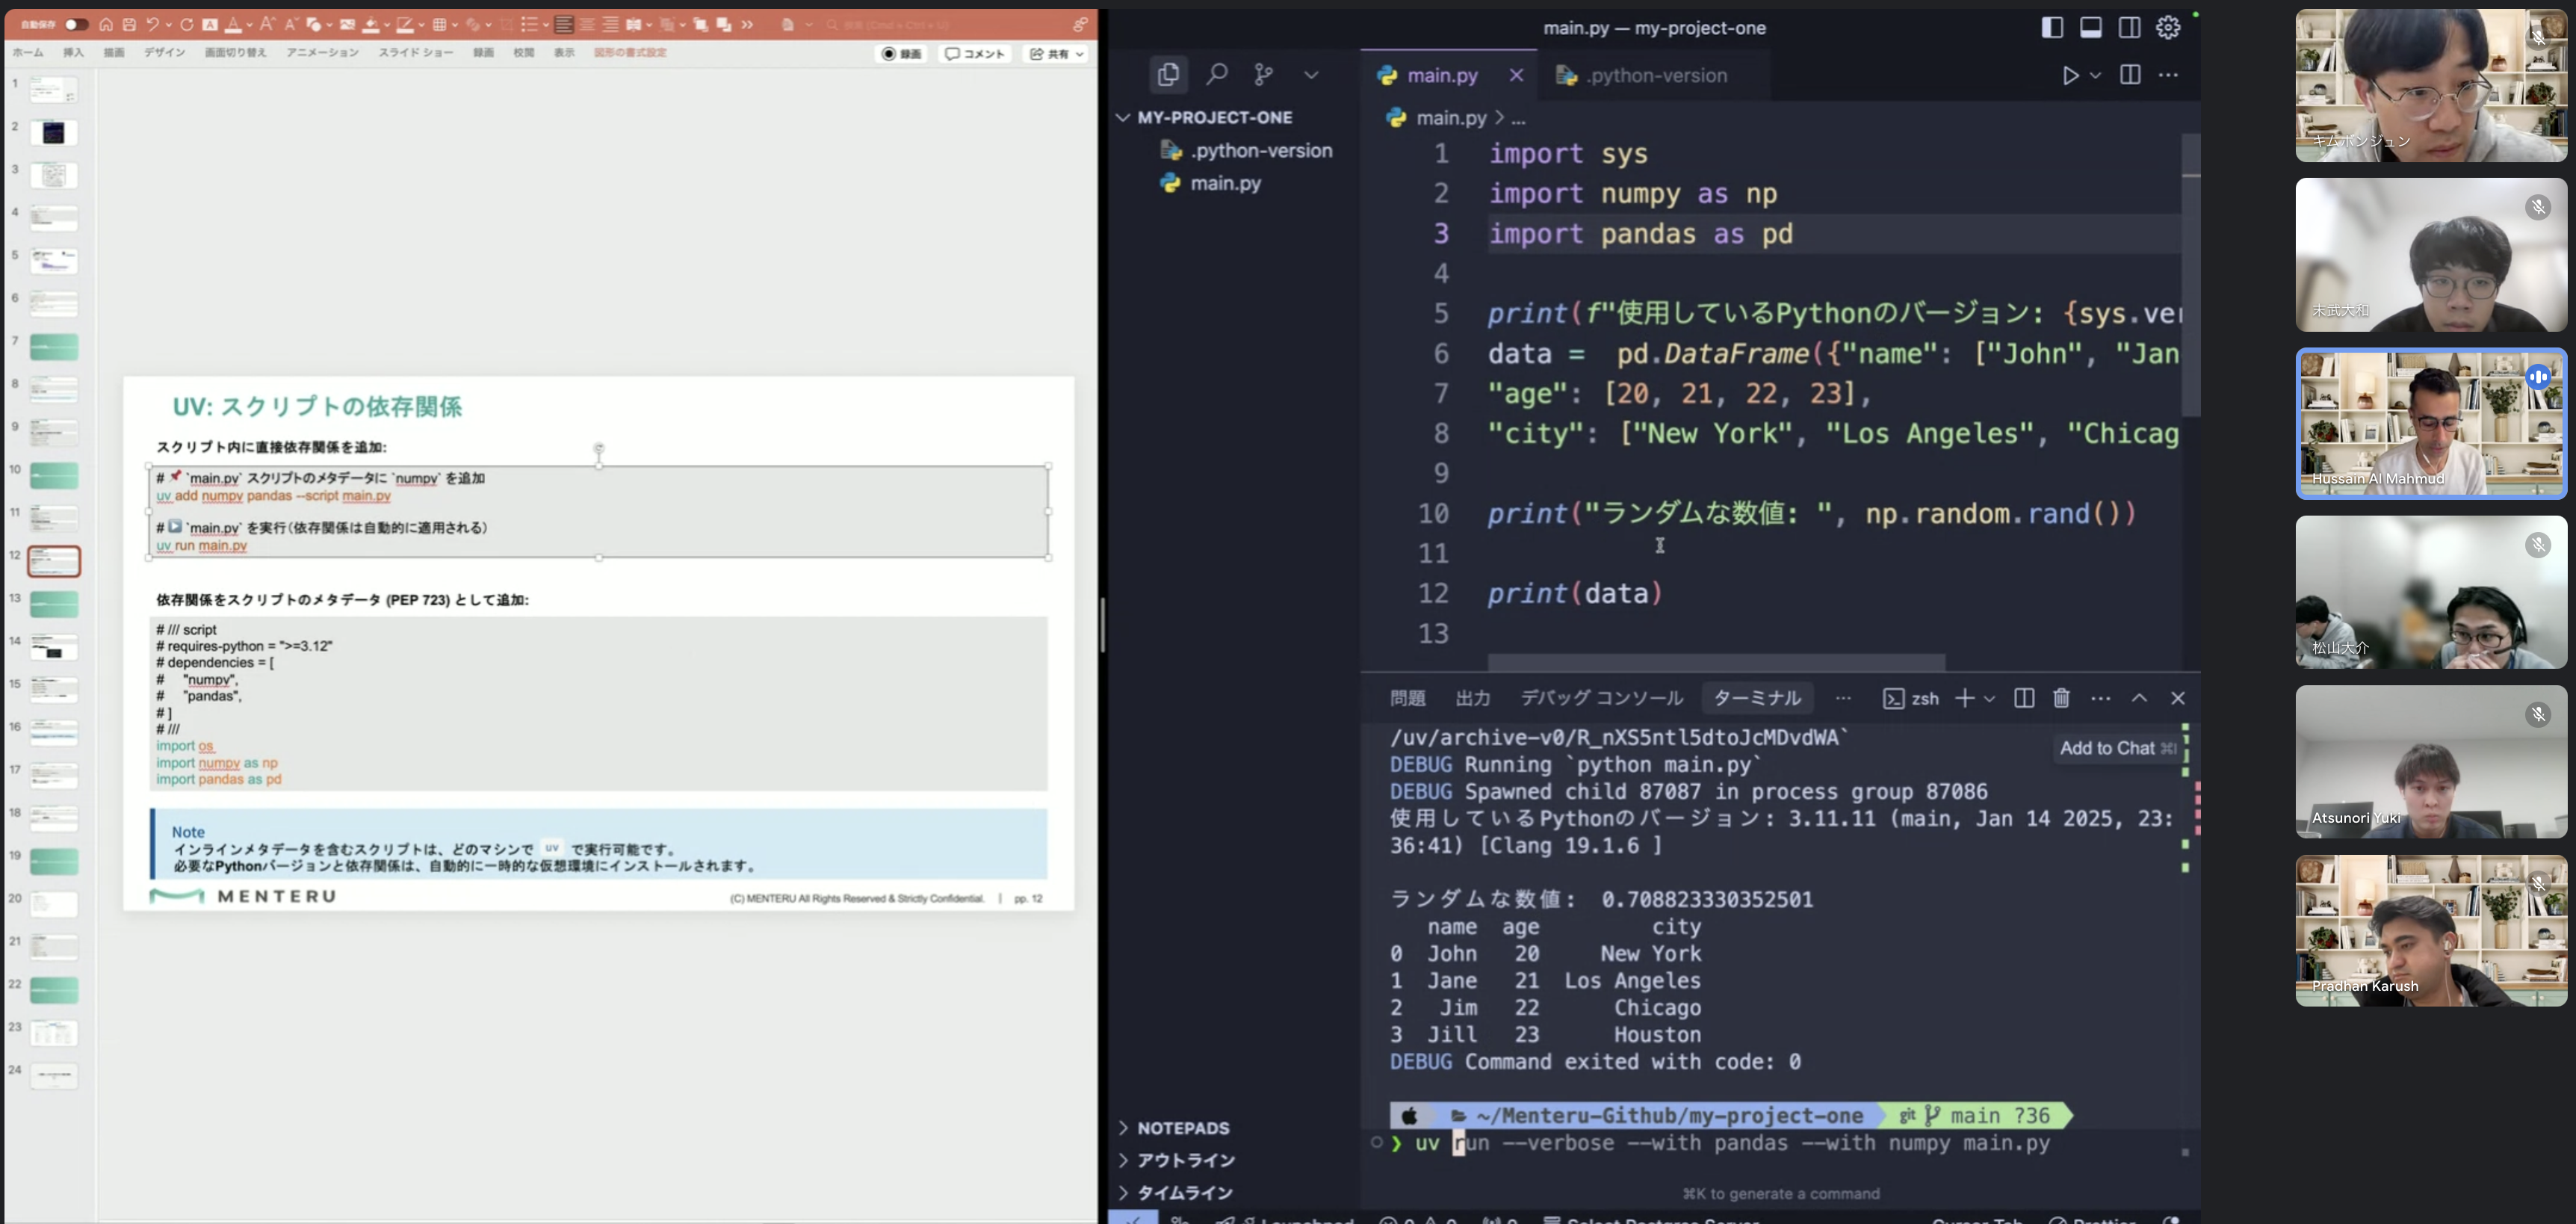This screenshot has height=1224, width=2576.
Task: Collapse the MY-PROJECT-ONE folder tree
Action: (1123, 117)
